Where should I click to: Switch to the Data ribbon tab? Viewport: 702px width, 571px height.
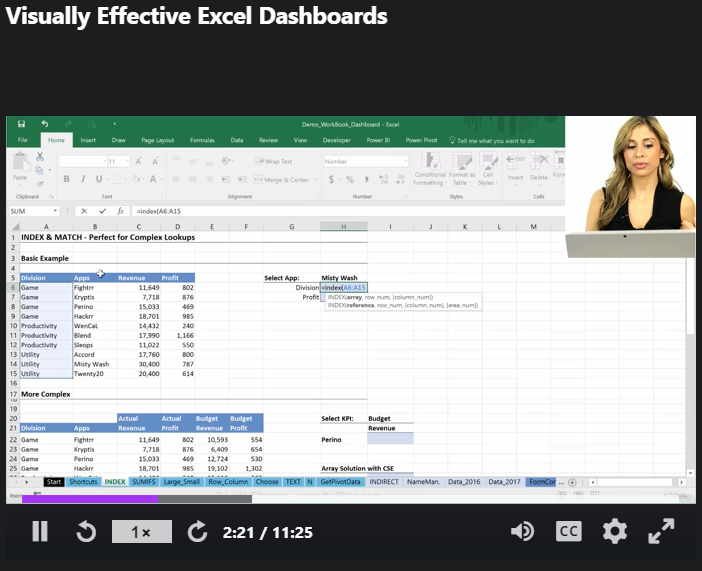click(237, 140)
